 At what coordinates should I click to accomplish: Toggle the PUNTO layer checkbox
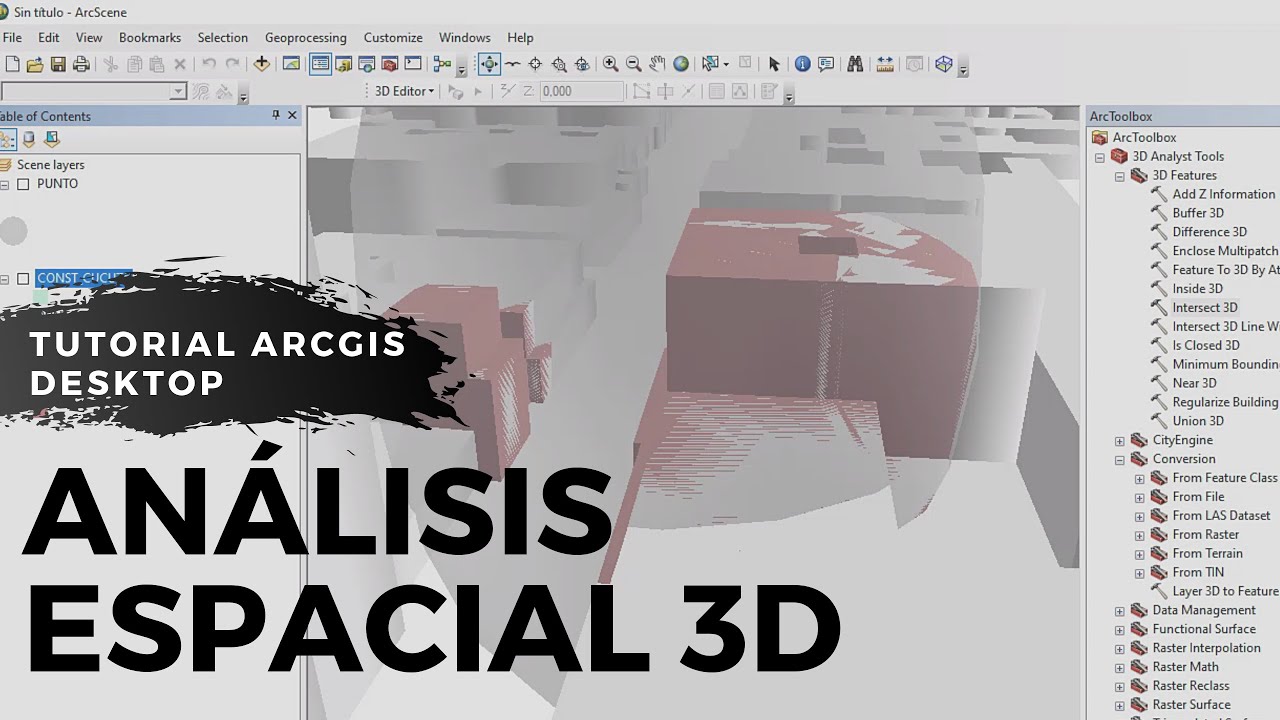23,184
